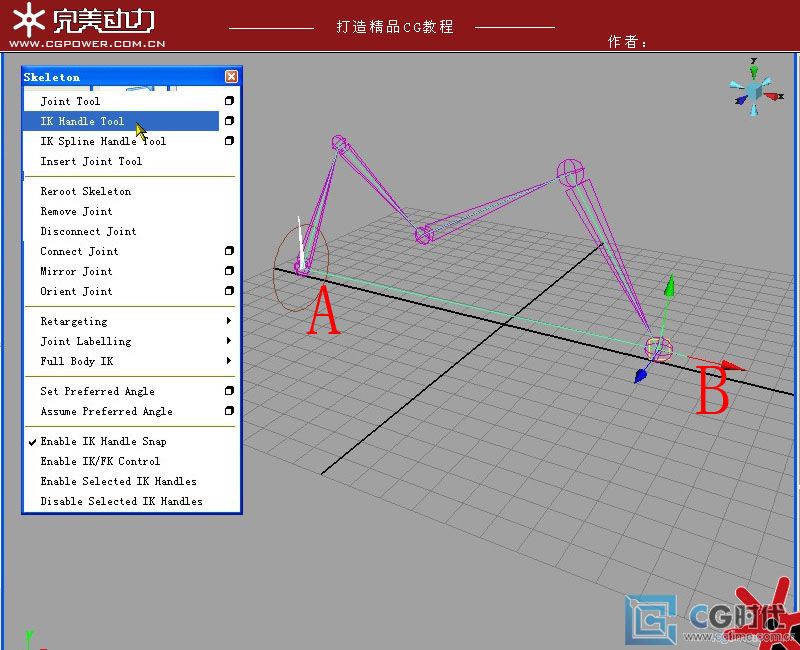Click www.cgpower.com.cn link in header
Image resolution: width=800 pixels, height=650 pixels.
pos(87,44)
